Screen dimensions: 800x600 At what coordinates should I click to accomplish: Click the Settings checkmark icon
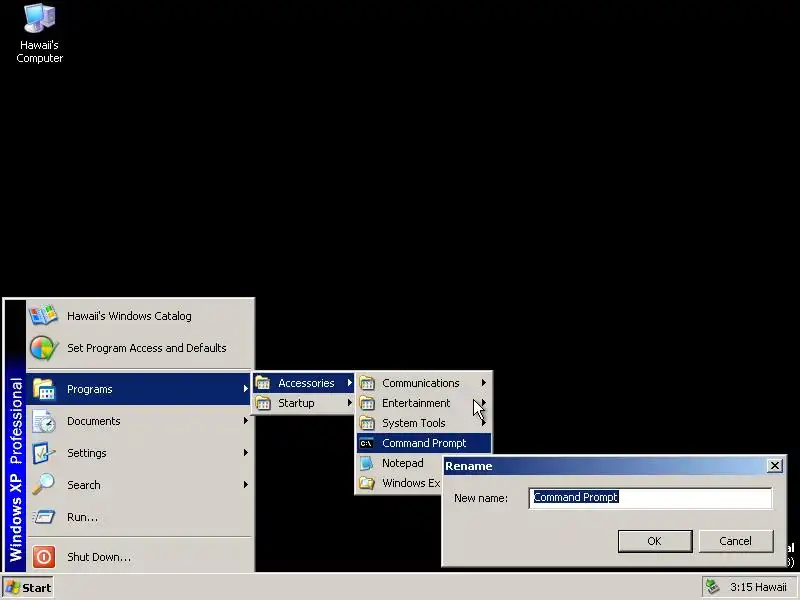click(x=43, y=453)
